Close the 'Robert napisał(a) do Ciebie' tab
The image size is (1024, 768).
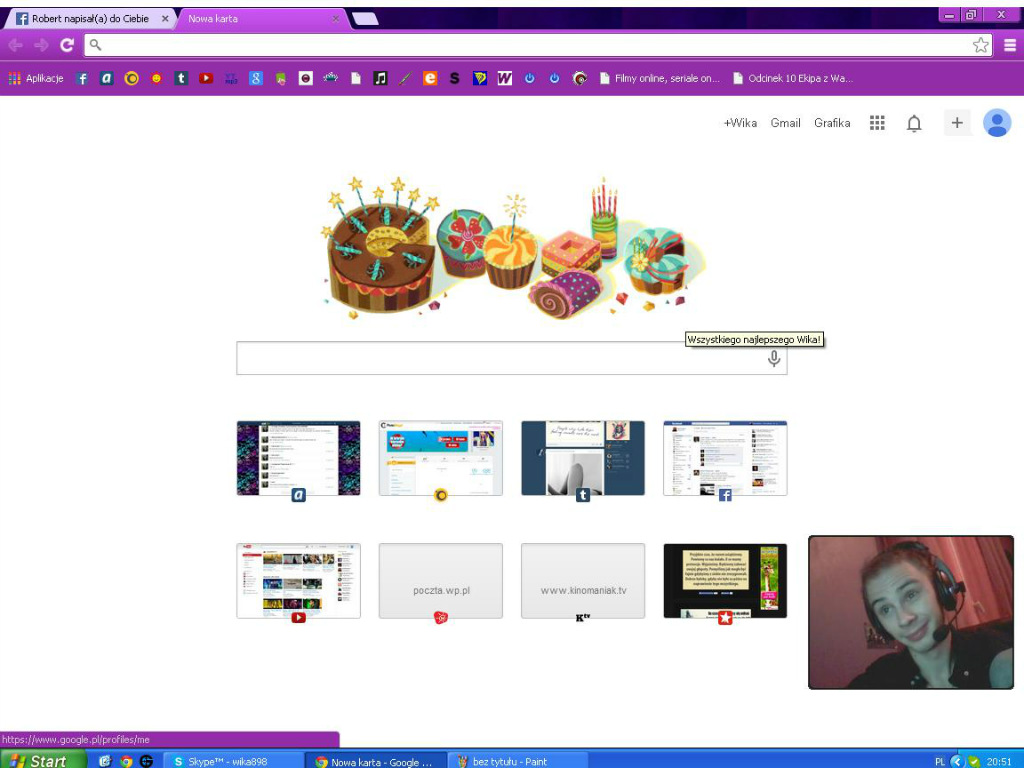(x=165, y=19)
